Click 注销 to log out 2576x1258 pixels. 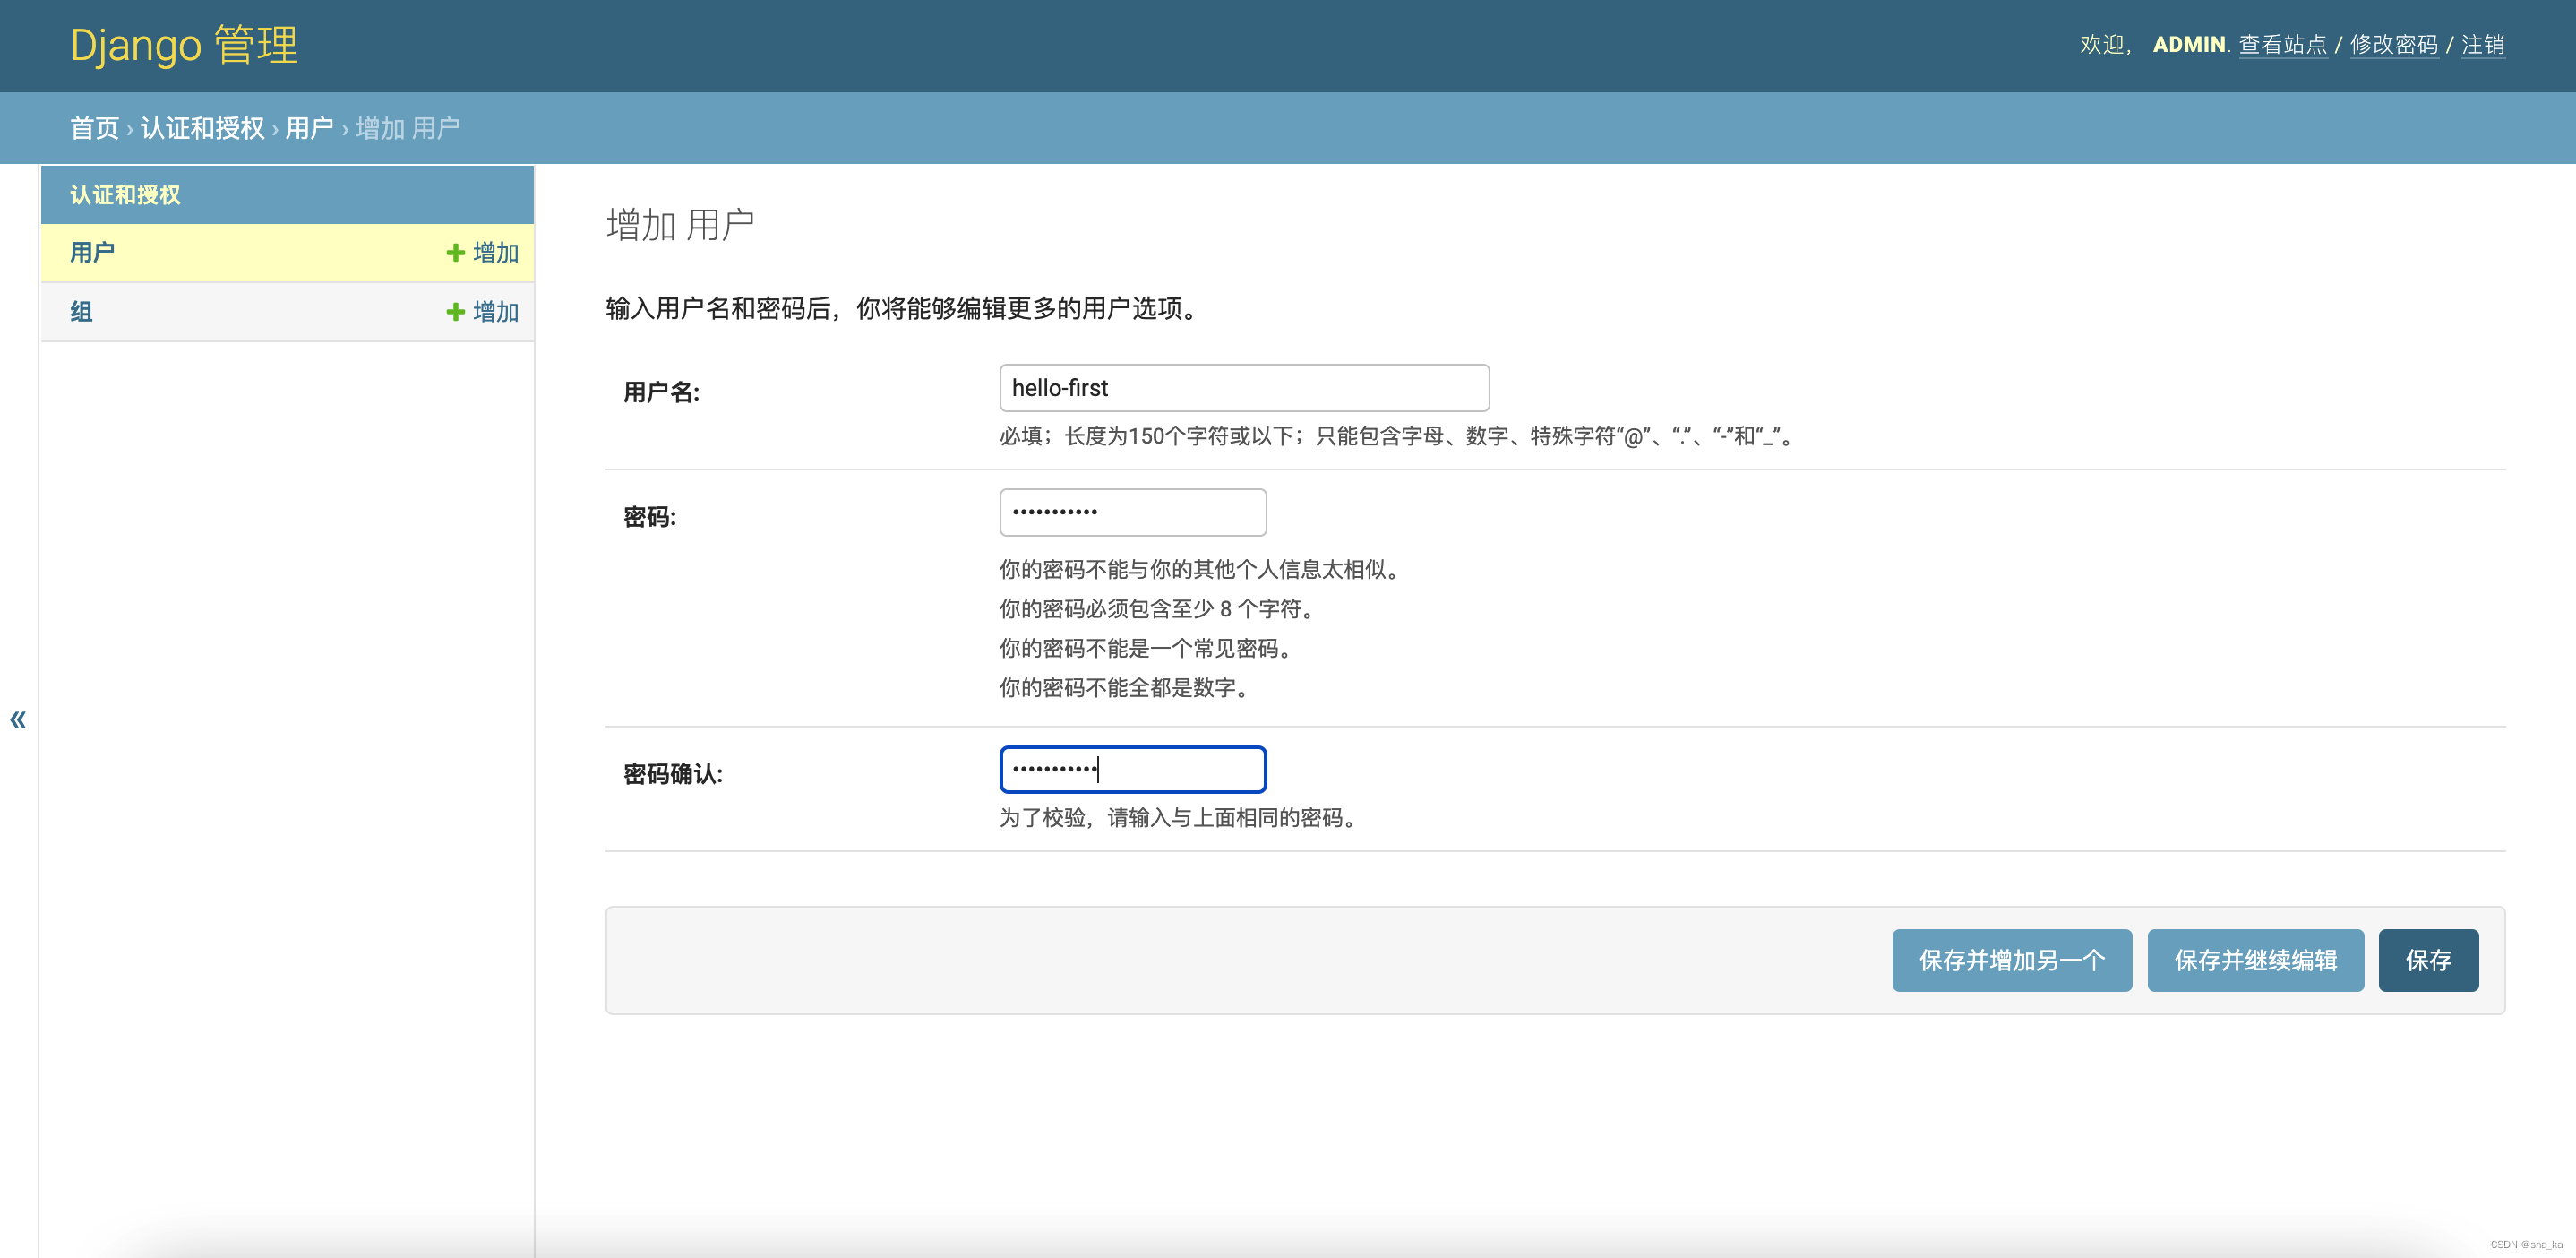(2483, 45)
